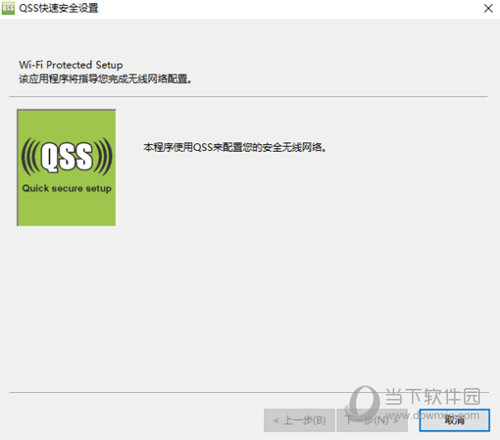
Task: Click the green QSS Quick secure setup logo
Action: (66, 168)
